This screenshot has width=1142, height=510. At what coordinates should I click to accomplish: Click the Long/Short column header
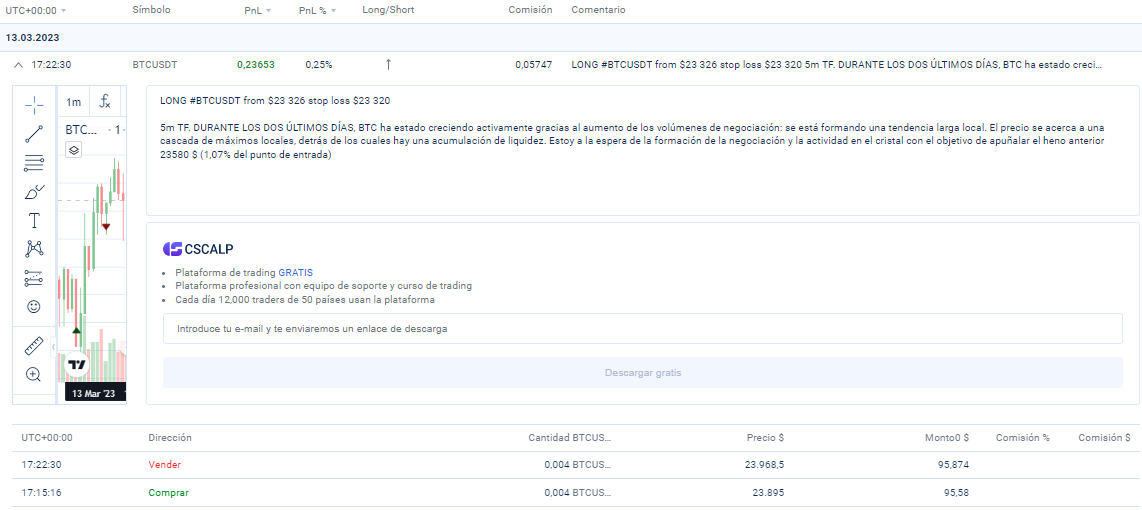(388, 10)
